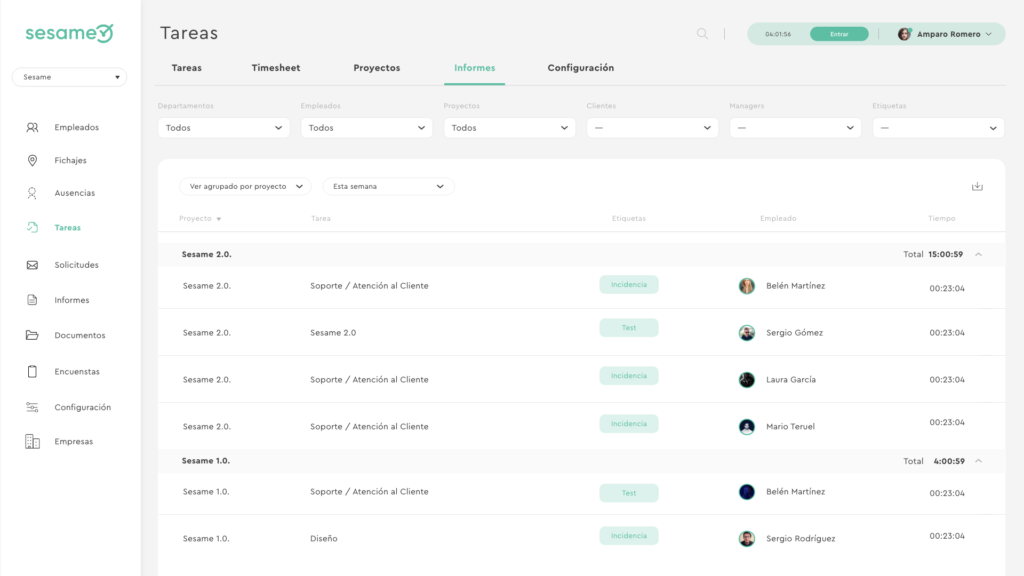Click the Test tag on Sergio Gómez row
This screenshot has width=1024, height=576.
click(629, 328)
